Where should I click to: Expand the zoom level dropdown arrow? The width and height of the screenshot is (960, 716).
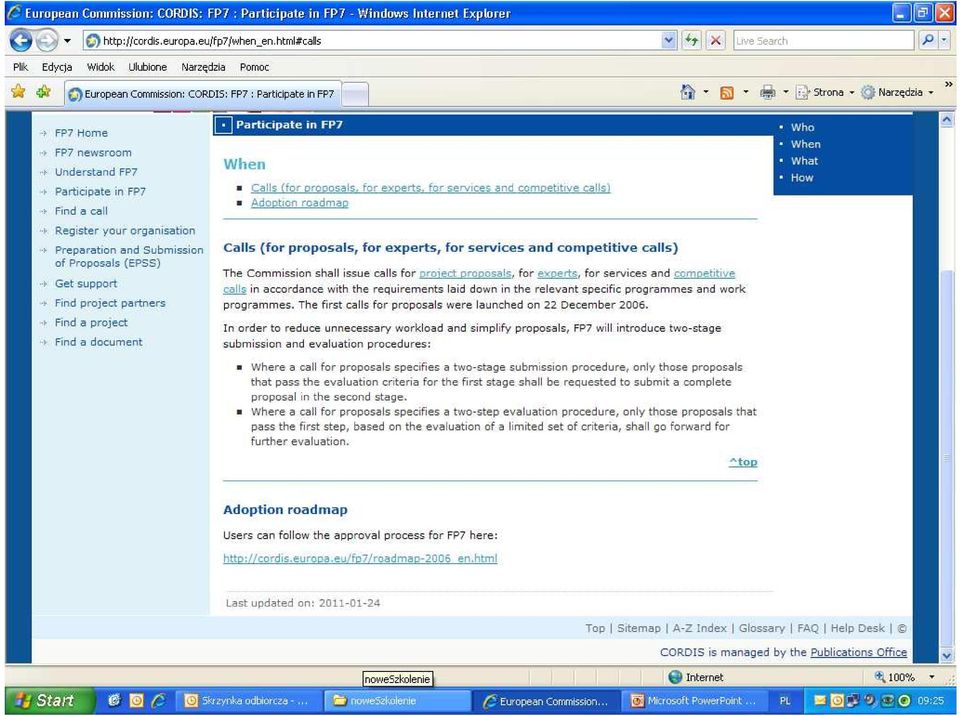932,677
